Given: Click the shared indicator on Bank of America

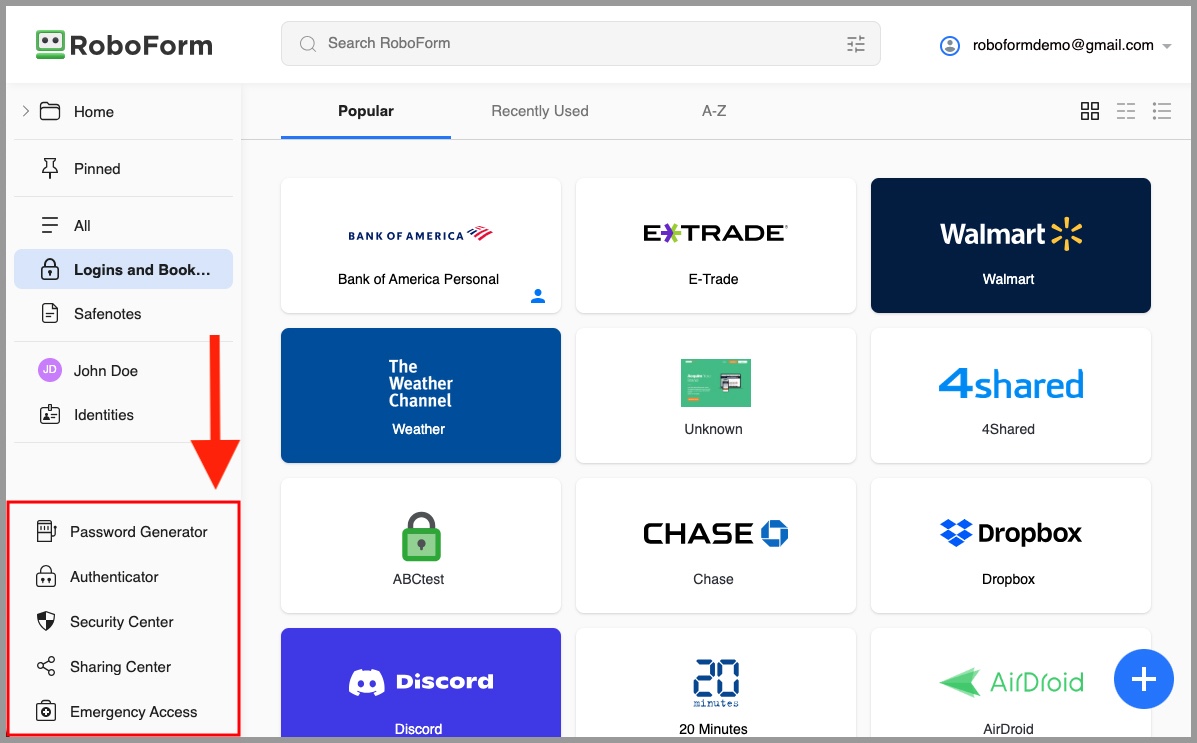Looking at the screenshot, I should [x=538, y=296].
